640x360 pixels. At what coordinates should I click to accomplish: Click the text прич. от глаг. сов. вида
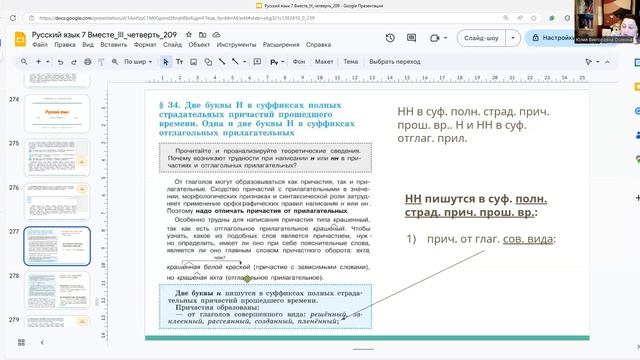(491, 239)
